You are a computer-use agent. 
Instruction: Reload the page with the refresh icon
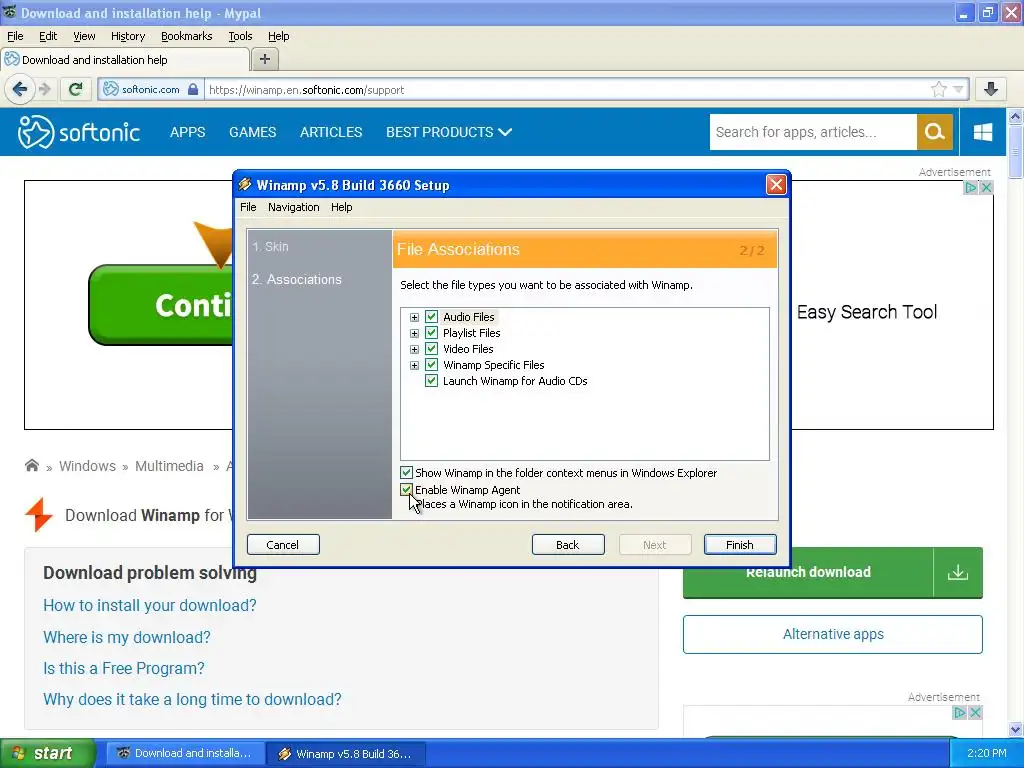click(76, 89)
